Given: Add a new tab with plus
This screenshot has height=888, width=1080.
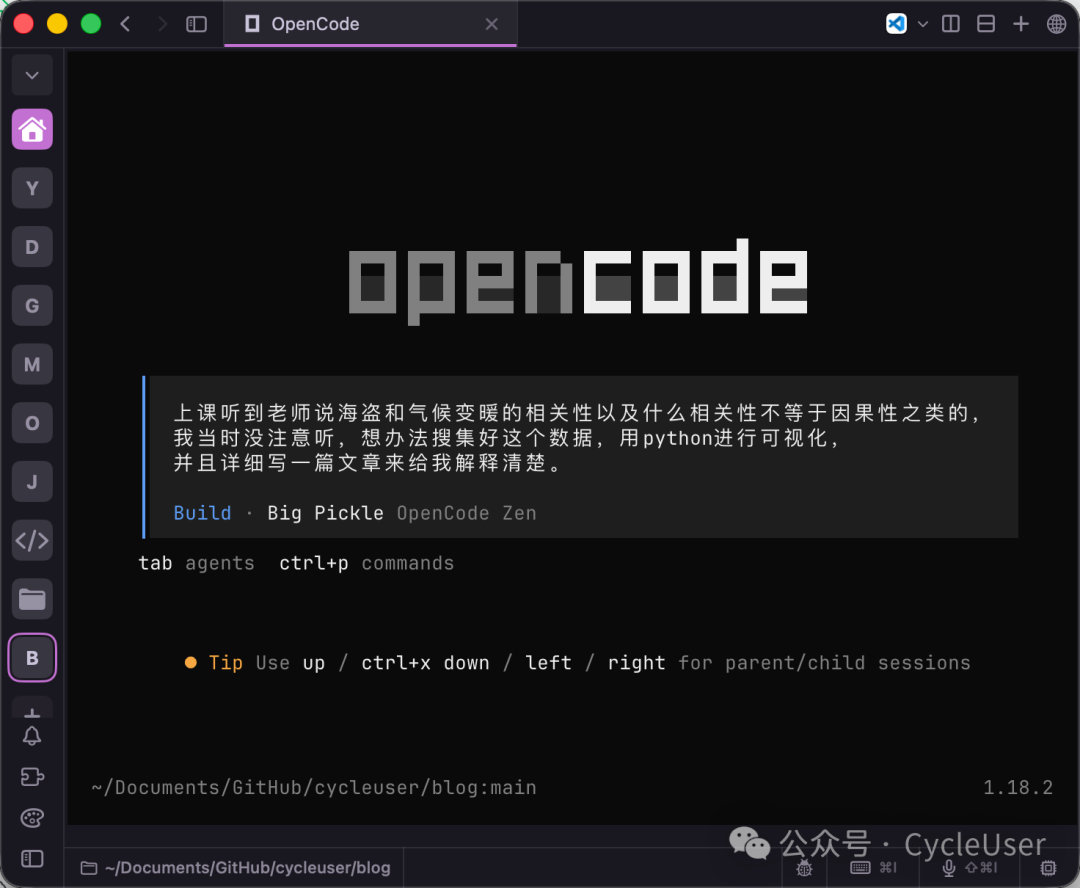Looking at the screenshot, I should (x=1021, y=24).
